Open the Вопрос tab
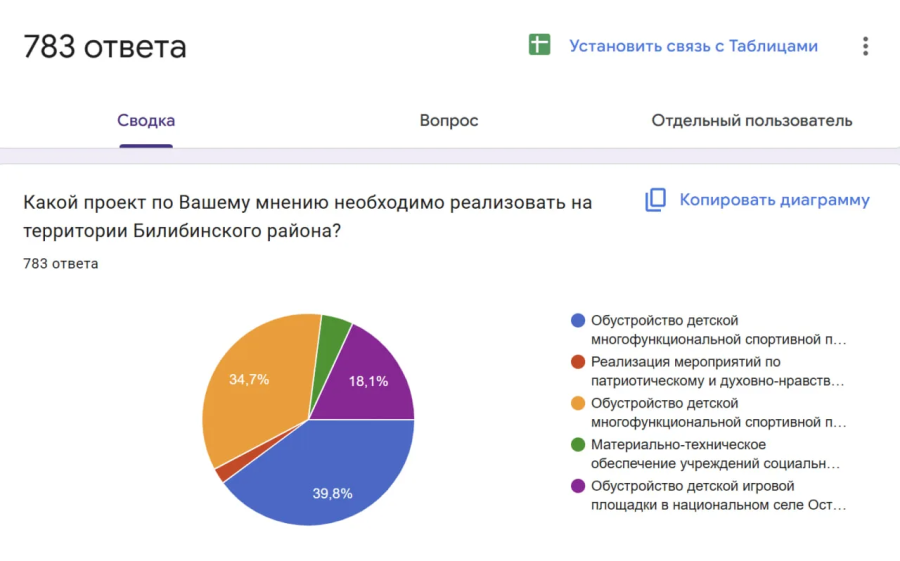The image size is (900, 561). click(449, 121)
